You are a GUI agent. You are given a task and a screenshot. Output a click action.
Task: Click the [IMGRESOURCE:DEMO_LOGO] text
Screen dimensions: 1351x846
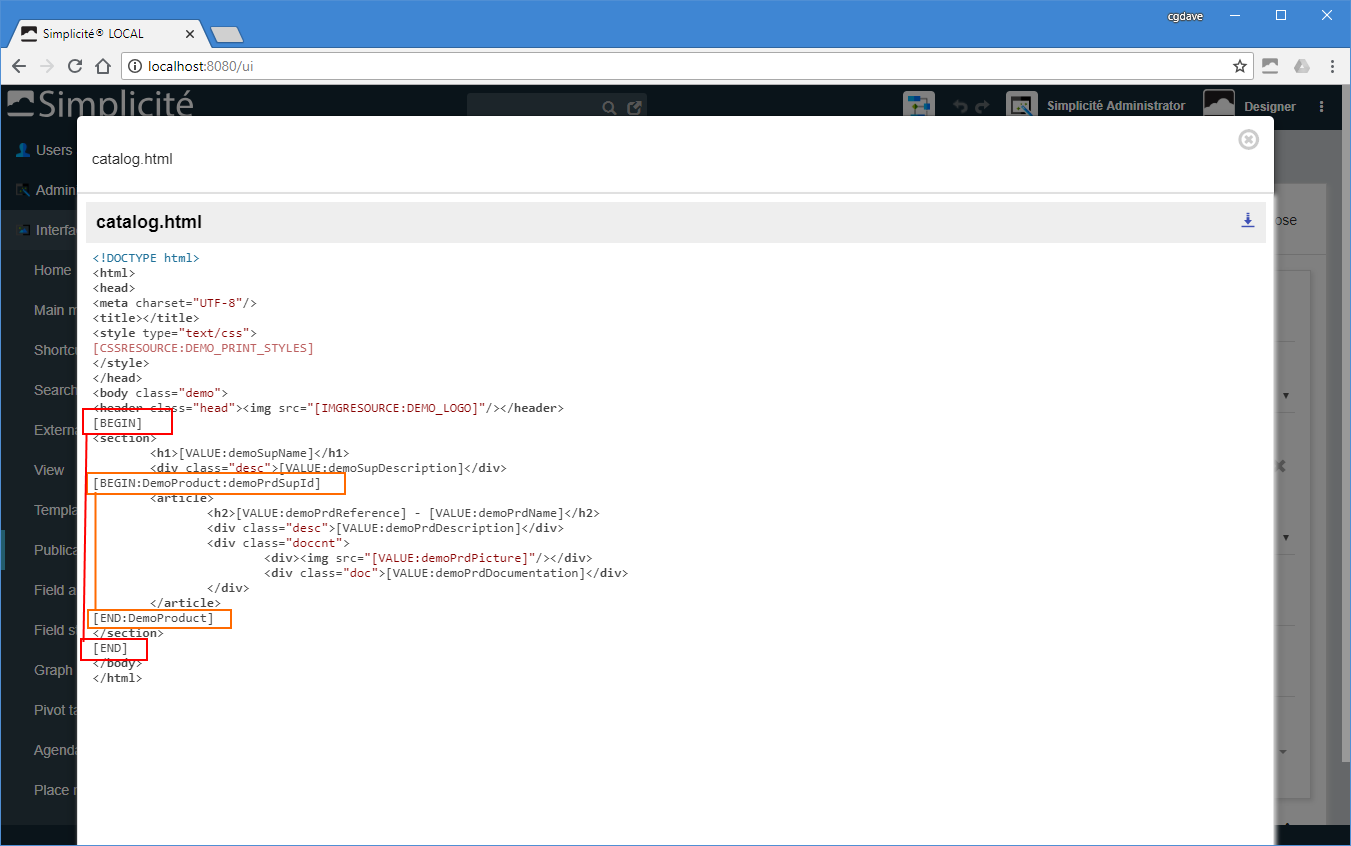tap(396, 408)
